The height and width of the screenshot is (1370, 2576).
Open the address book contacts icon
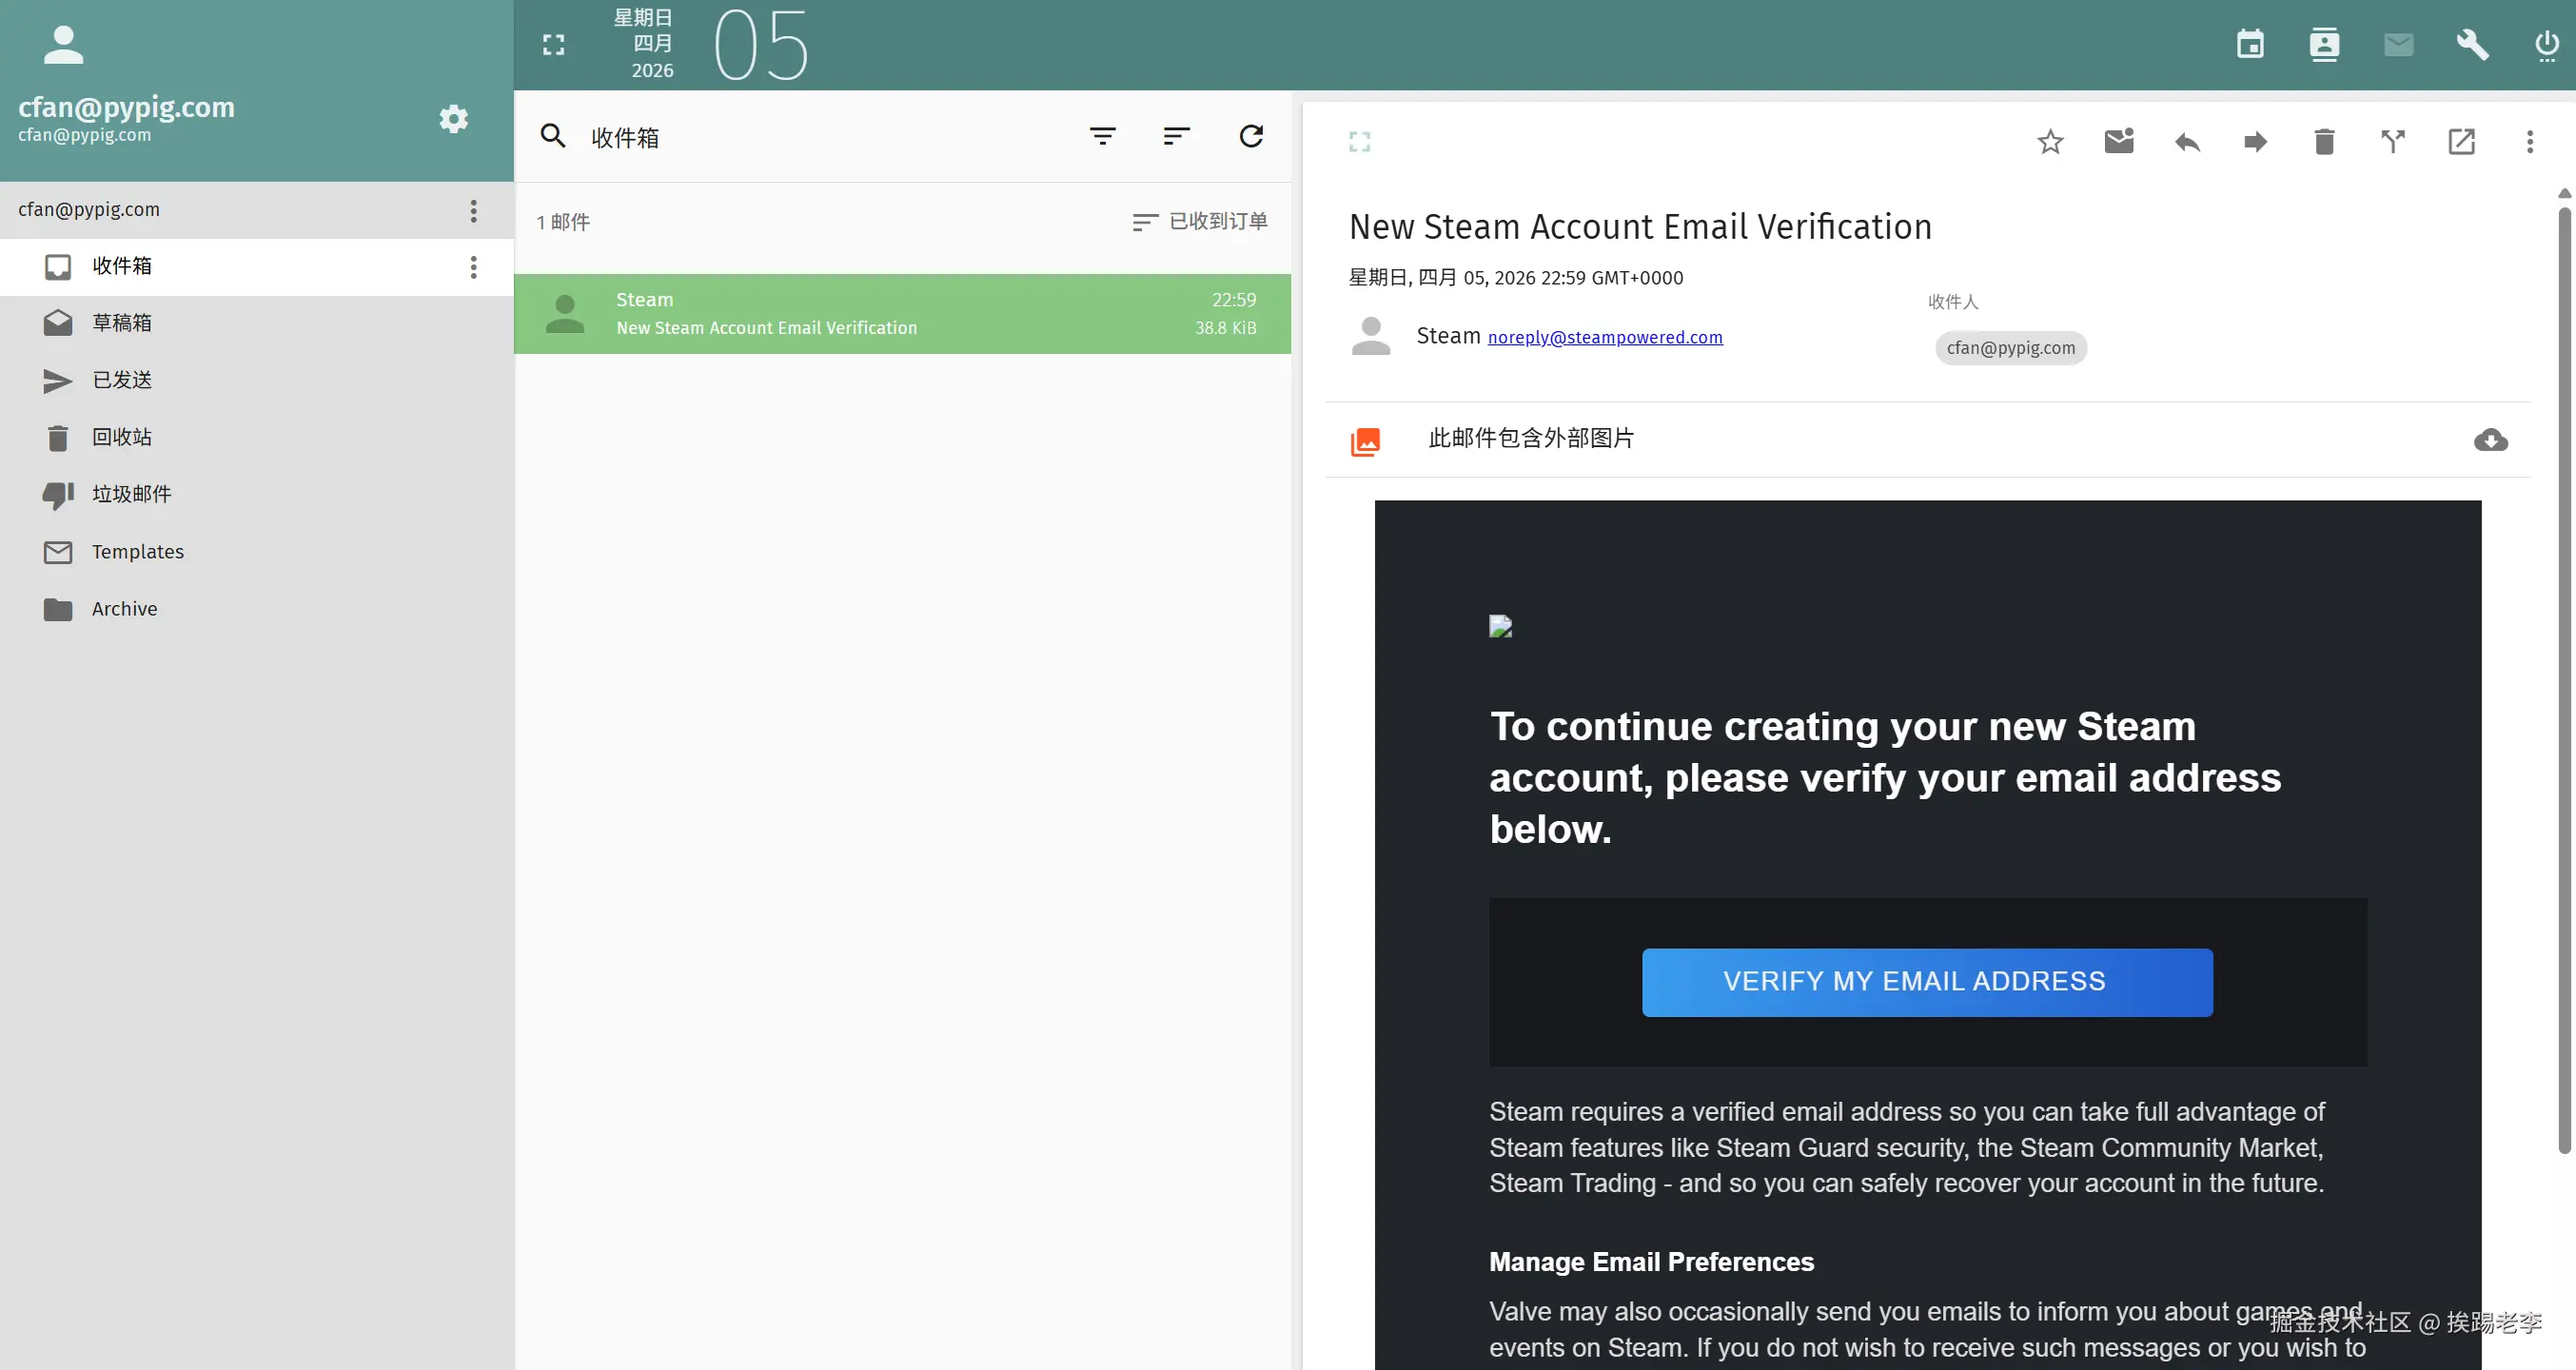point(2324,45)
